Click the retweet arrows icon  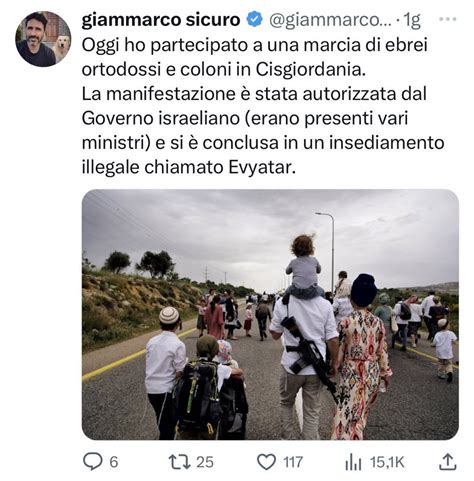point(180,462)
